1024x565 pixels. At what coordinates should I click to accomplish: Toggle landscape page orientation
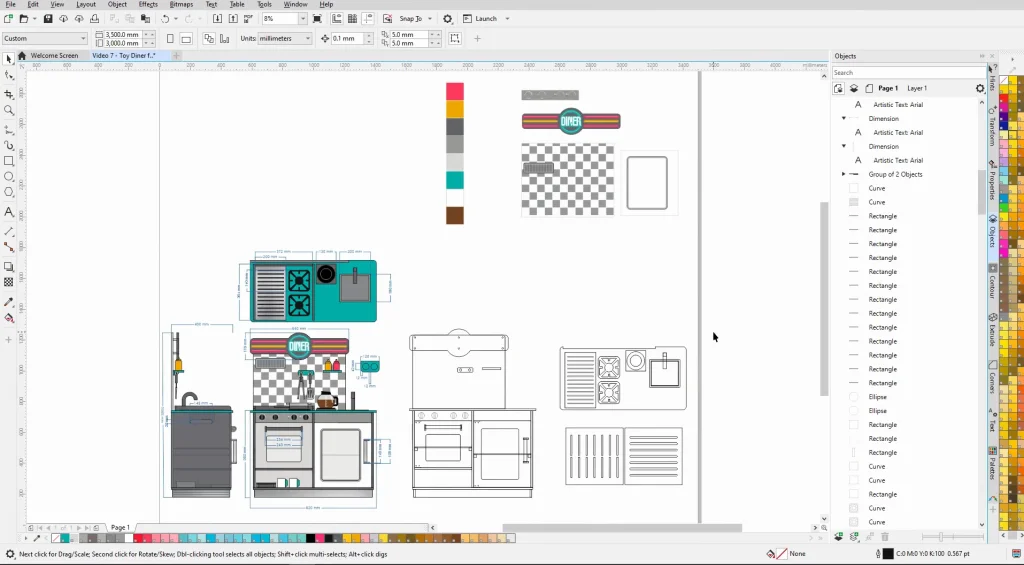tap(187, 39)
